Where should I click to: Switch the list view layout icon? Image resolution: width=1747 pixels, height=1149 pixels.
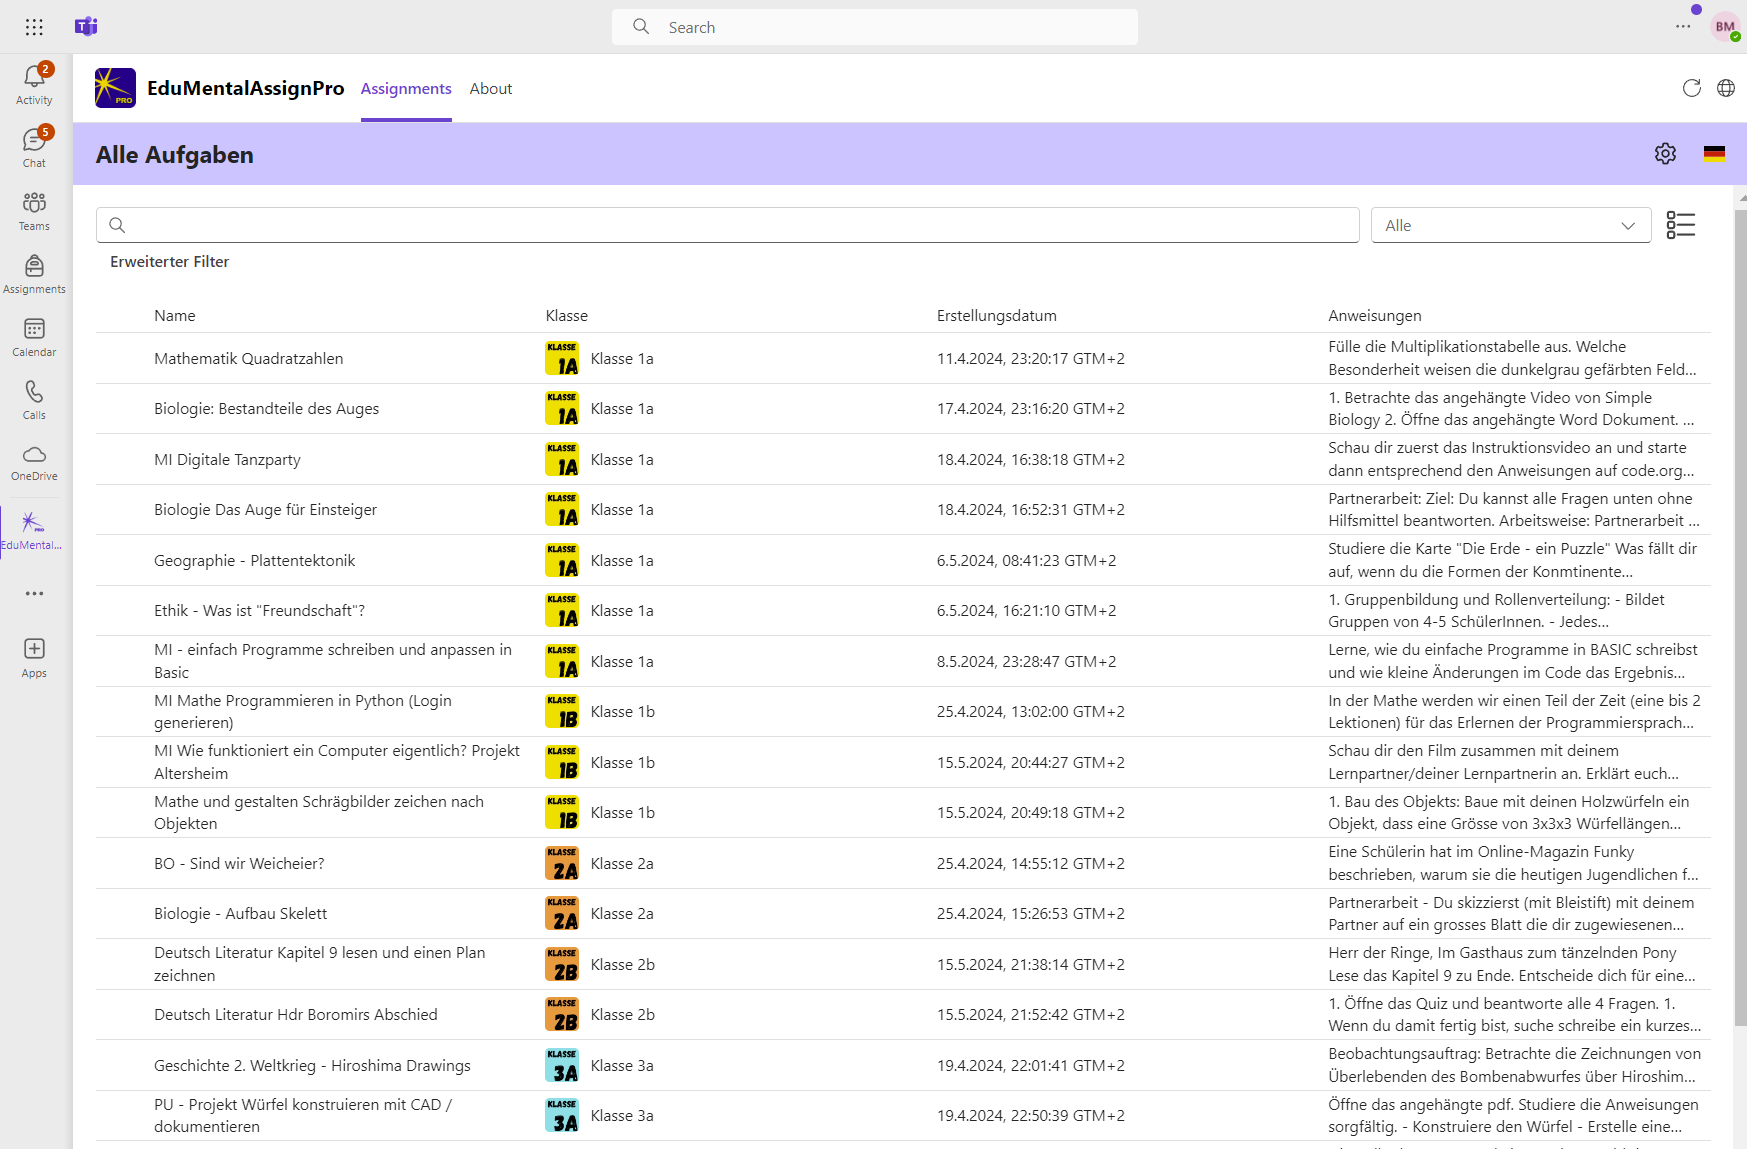coord(1680,225)
